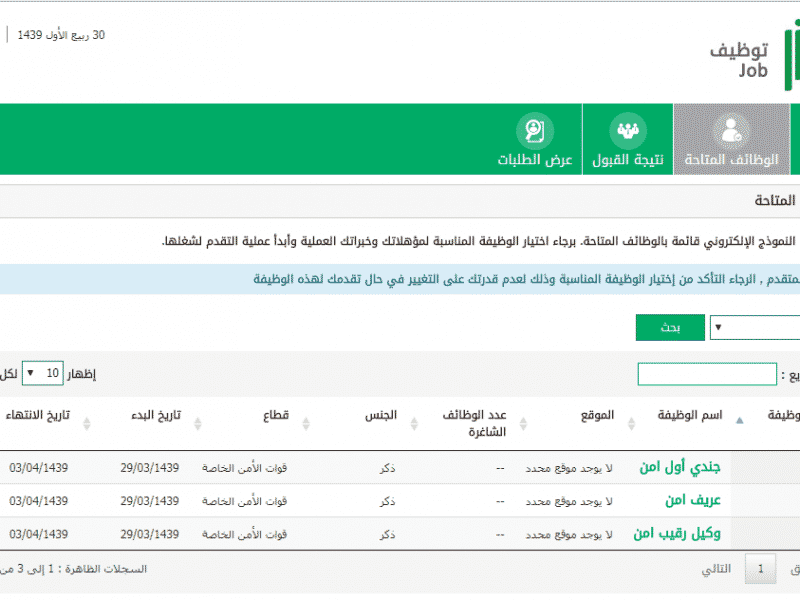
Task: Go to the عرض الطلبات tab
Action: point(535,139)
